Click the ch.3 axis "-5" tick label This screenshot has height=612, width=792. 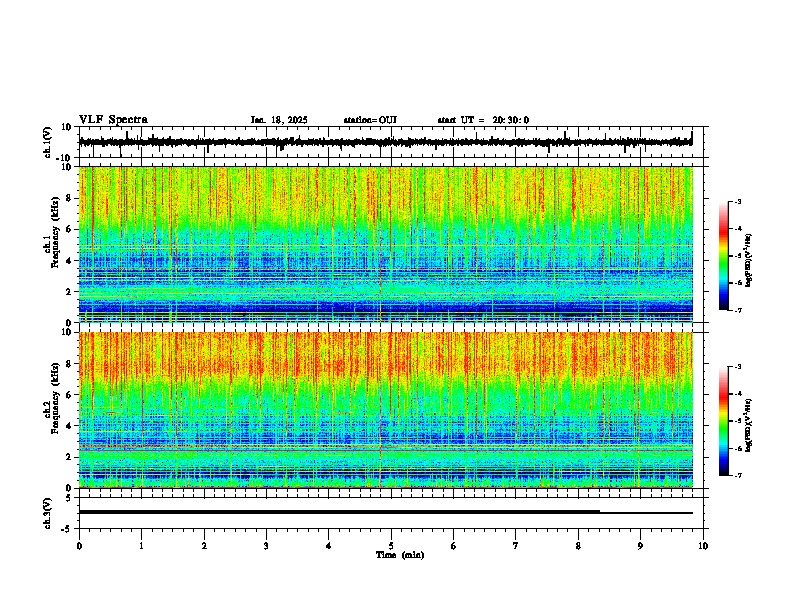pyautogui.click(x=67, y=529)
